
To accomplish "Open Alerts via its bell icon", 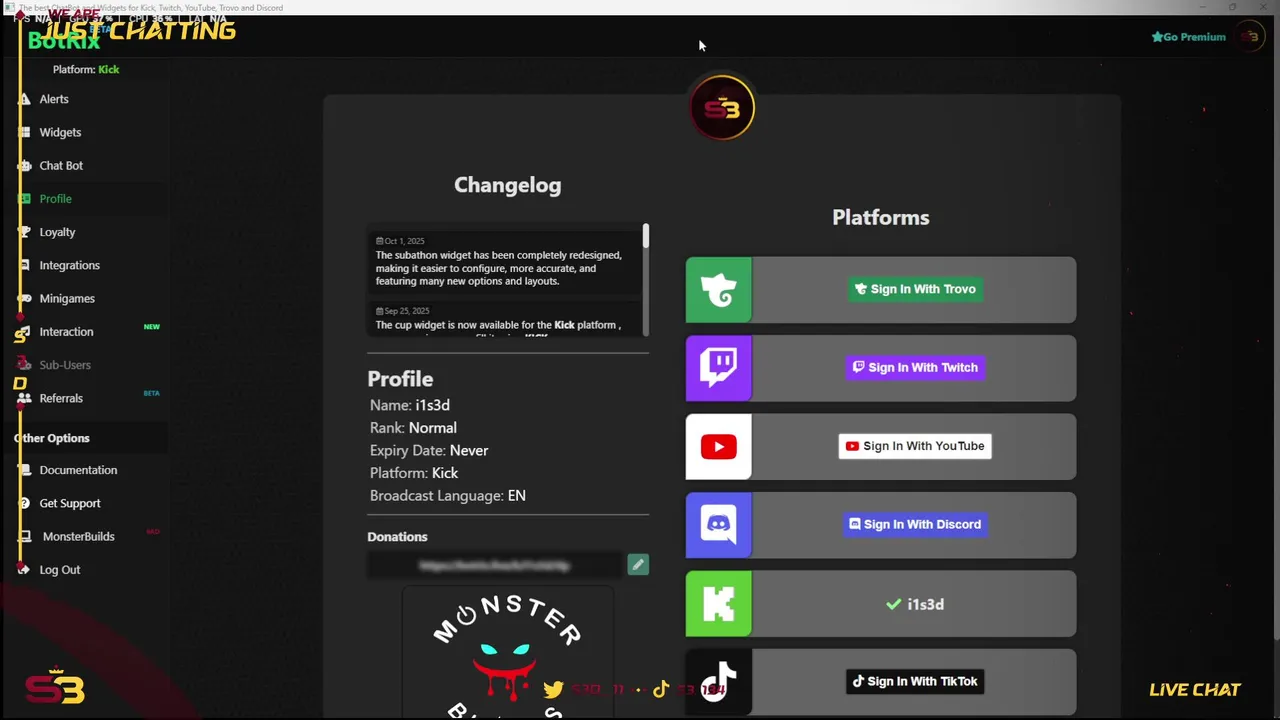I will pyautogui.click(x=25, y=99).
